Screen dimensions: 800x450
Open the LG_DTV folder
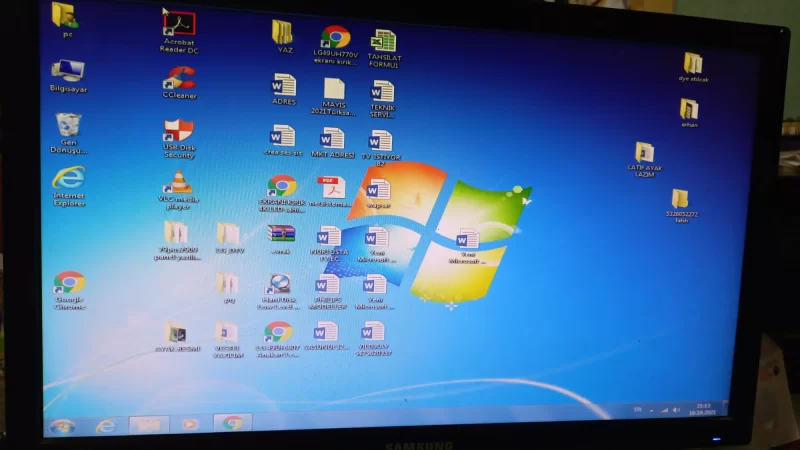229,238
